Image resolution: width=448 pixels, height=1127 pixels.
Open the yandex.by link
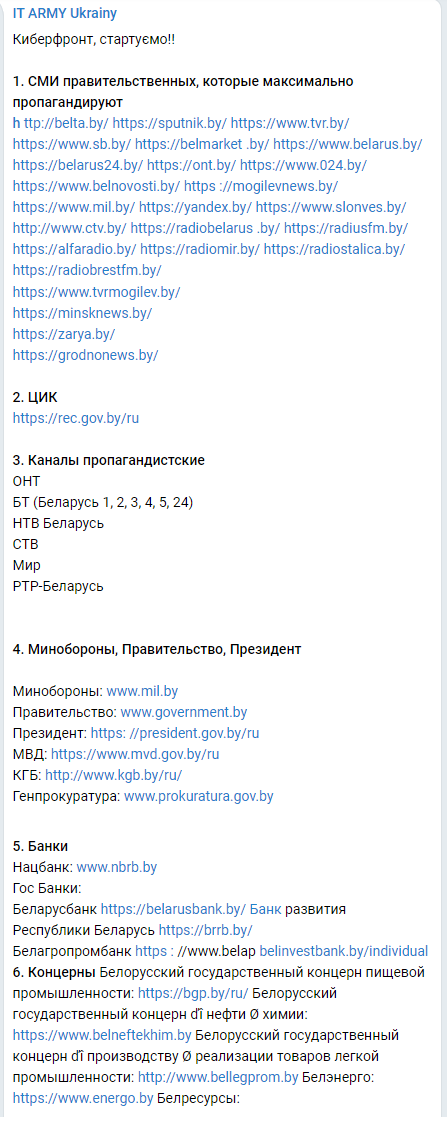pyautogui.click(x=196, y=208)
